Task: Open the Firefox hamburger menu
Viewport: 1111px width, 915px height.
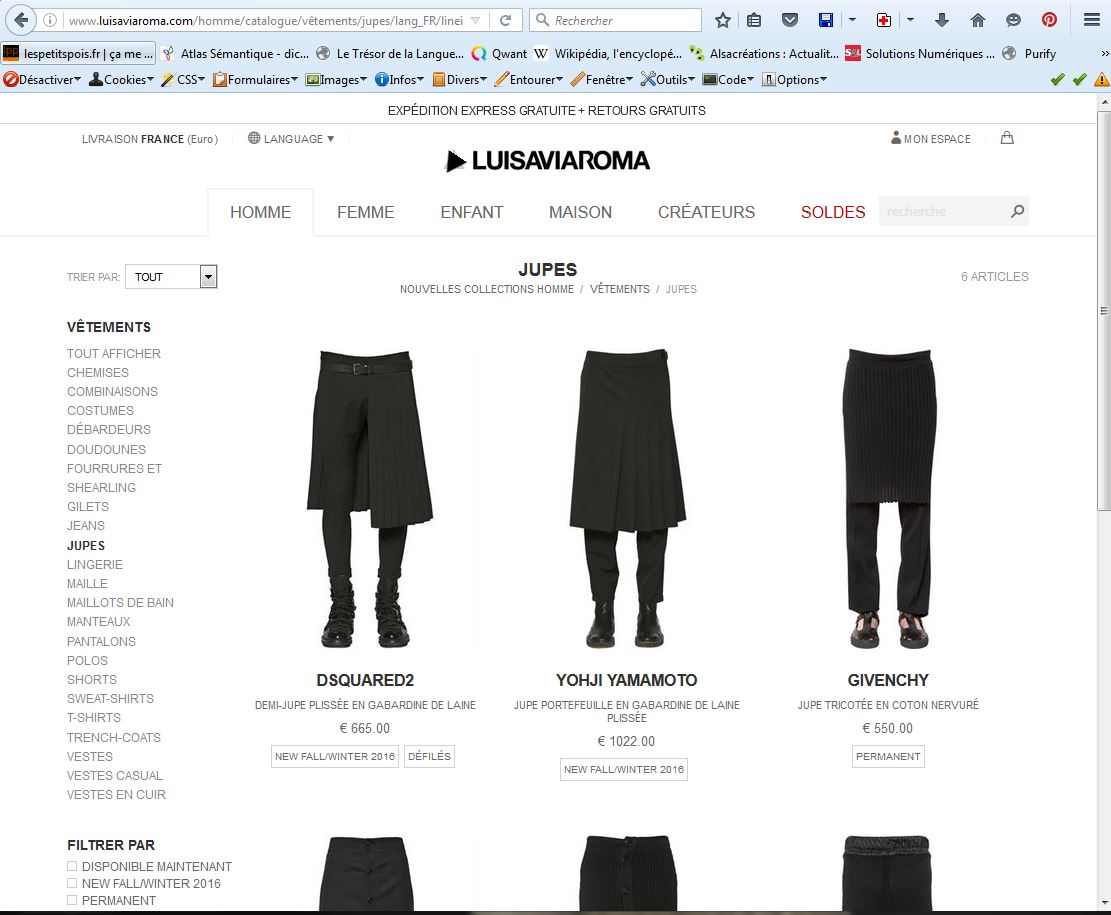Action: pyautogui.click(x=1092, y=21)
